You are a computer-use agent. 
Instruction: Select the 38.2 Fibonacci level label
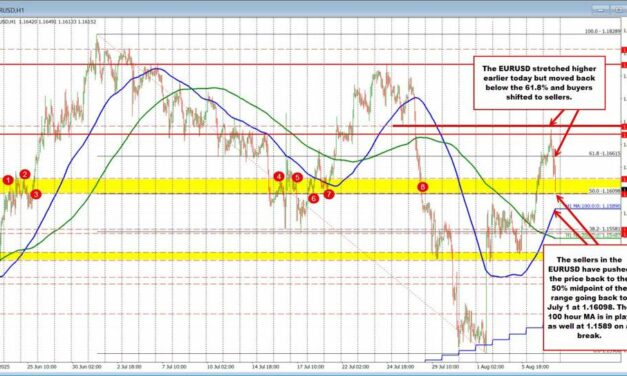[605, 228]
